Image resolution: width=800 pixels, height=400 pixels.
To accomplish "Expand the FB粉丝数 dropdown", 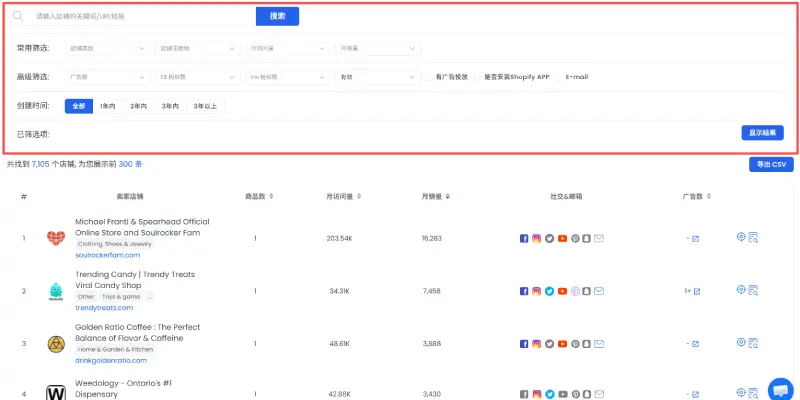I will pyautogui.click(x=197, y=77).
